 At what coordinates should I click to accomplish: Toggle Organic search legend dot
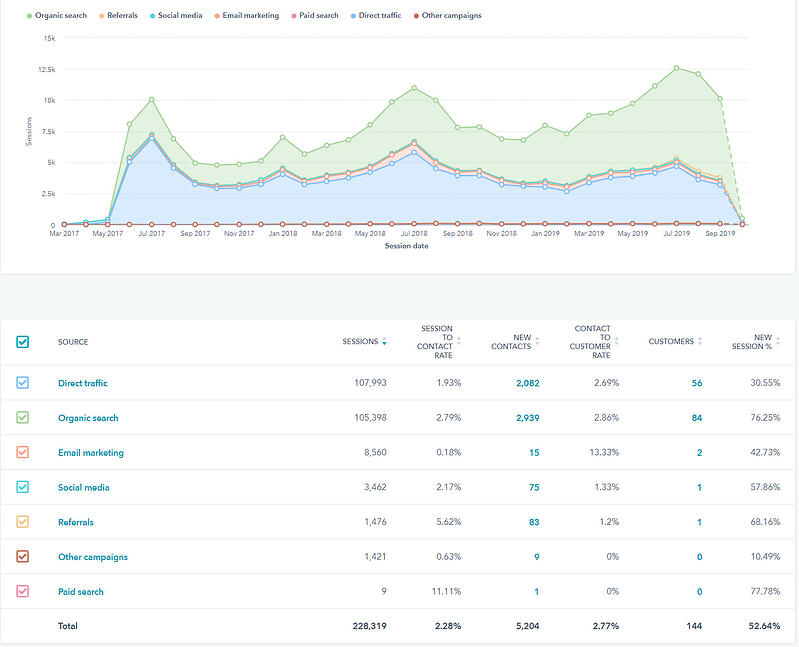pos(30,16)
